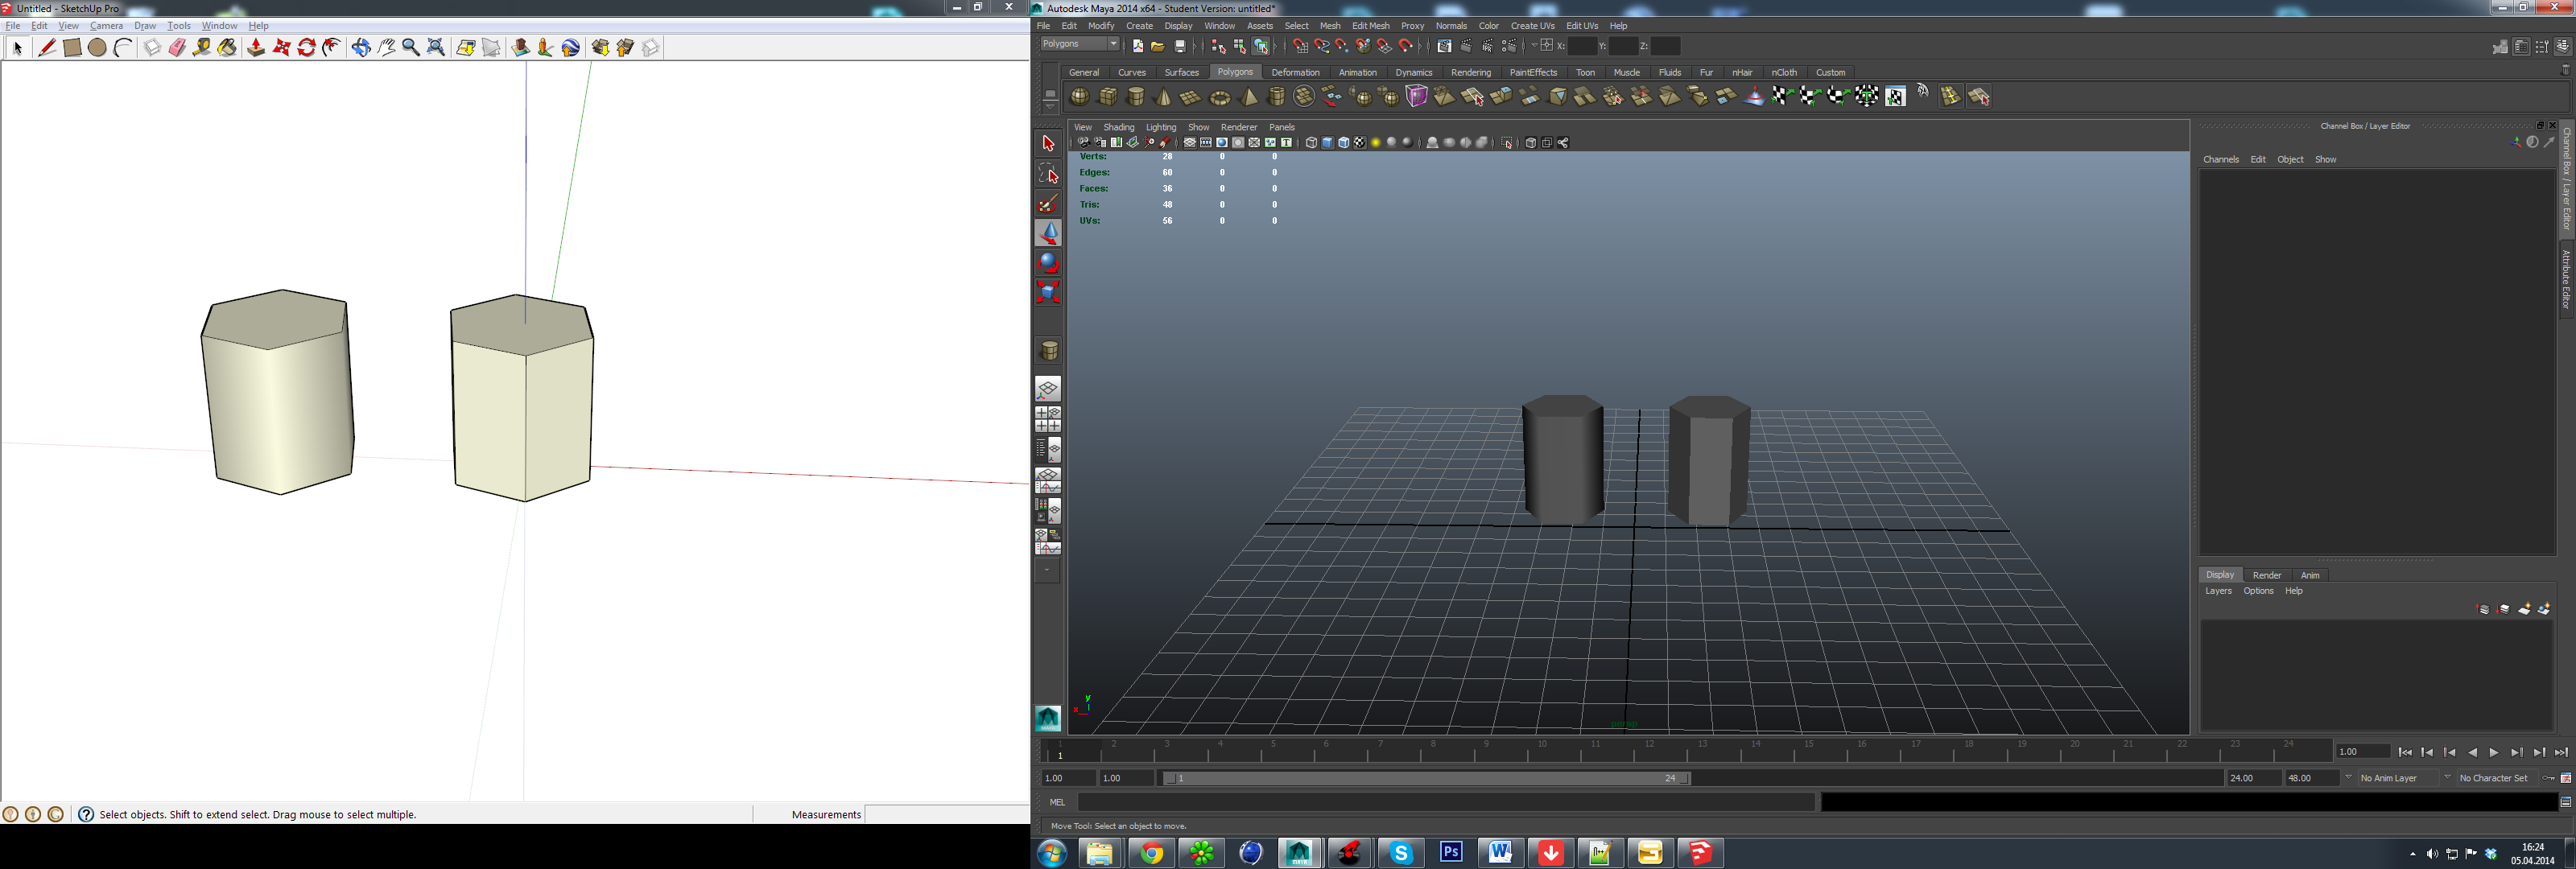This screenshot has height=869, width=2576.
Task: Click the Maya Move tool in toolbox
Action: point(1048,232)
